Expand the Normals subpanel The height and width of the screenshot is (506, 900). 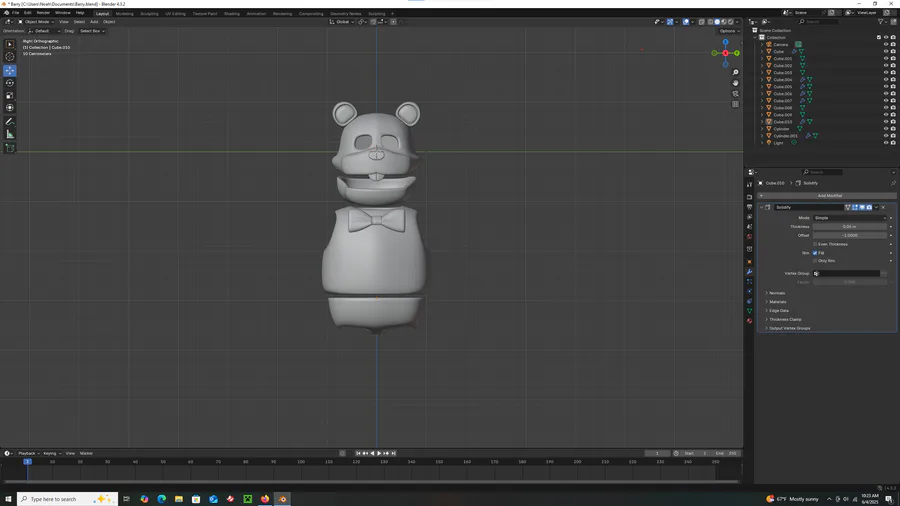775,293
